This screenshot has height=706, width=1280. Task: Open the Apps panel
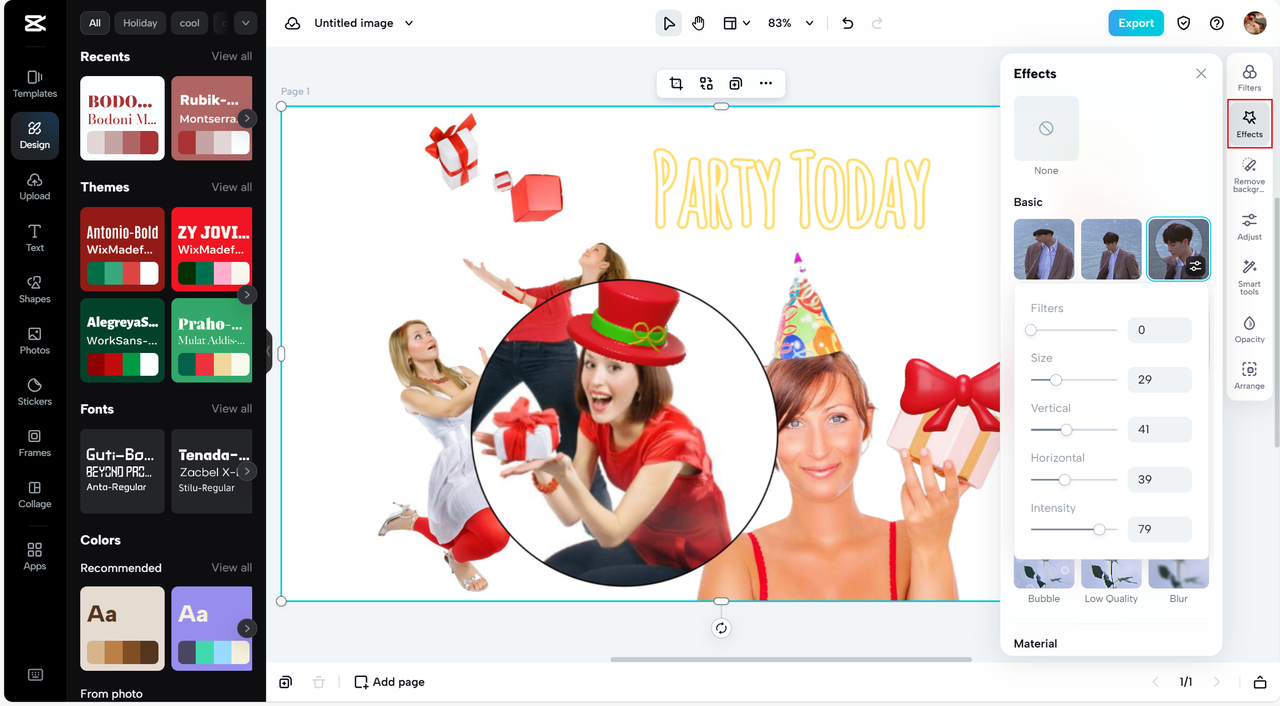[x=34, y=556]
